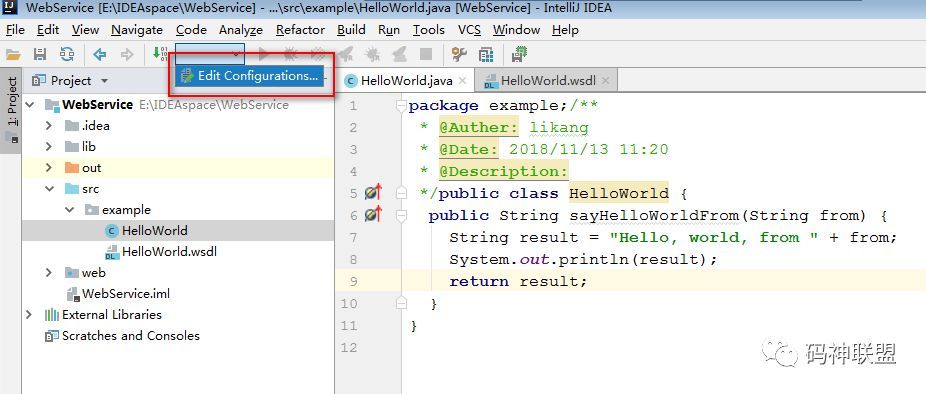Expand External Libraries node arrow
Viewport: 926px width, 394px height.
pyautogui.click(x=29, y=315)
